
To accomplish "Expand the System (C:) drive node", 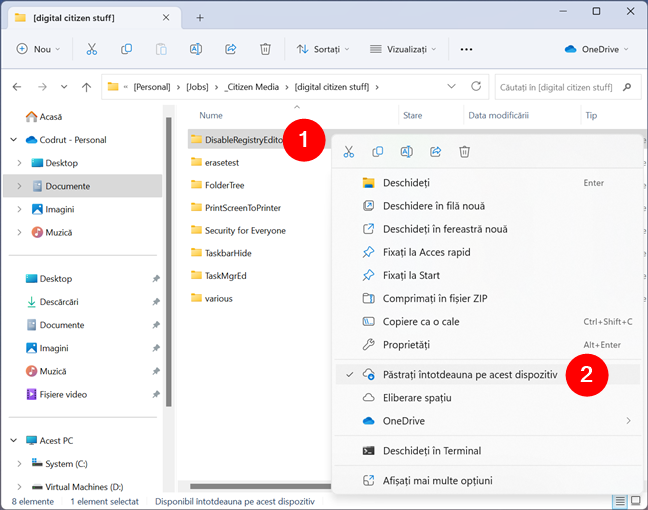I will coord(19,464).
